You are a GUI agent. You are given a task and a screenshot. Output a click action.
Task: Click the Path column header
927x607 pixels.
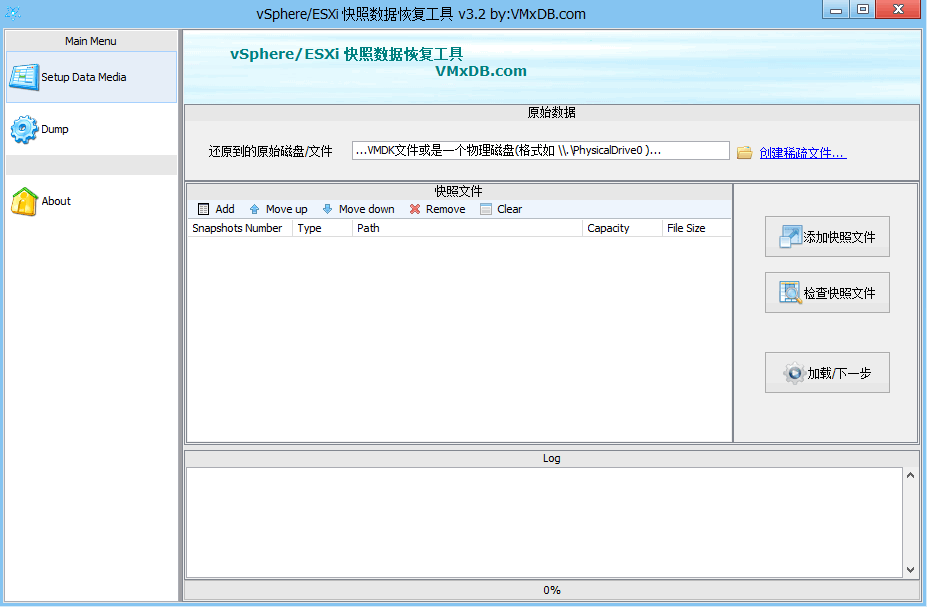[x=468, y=228]
